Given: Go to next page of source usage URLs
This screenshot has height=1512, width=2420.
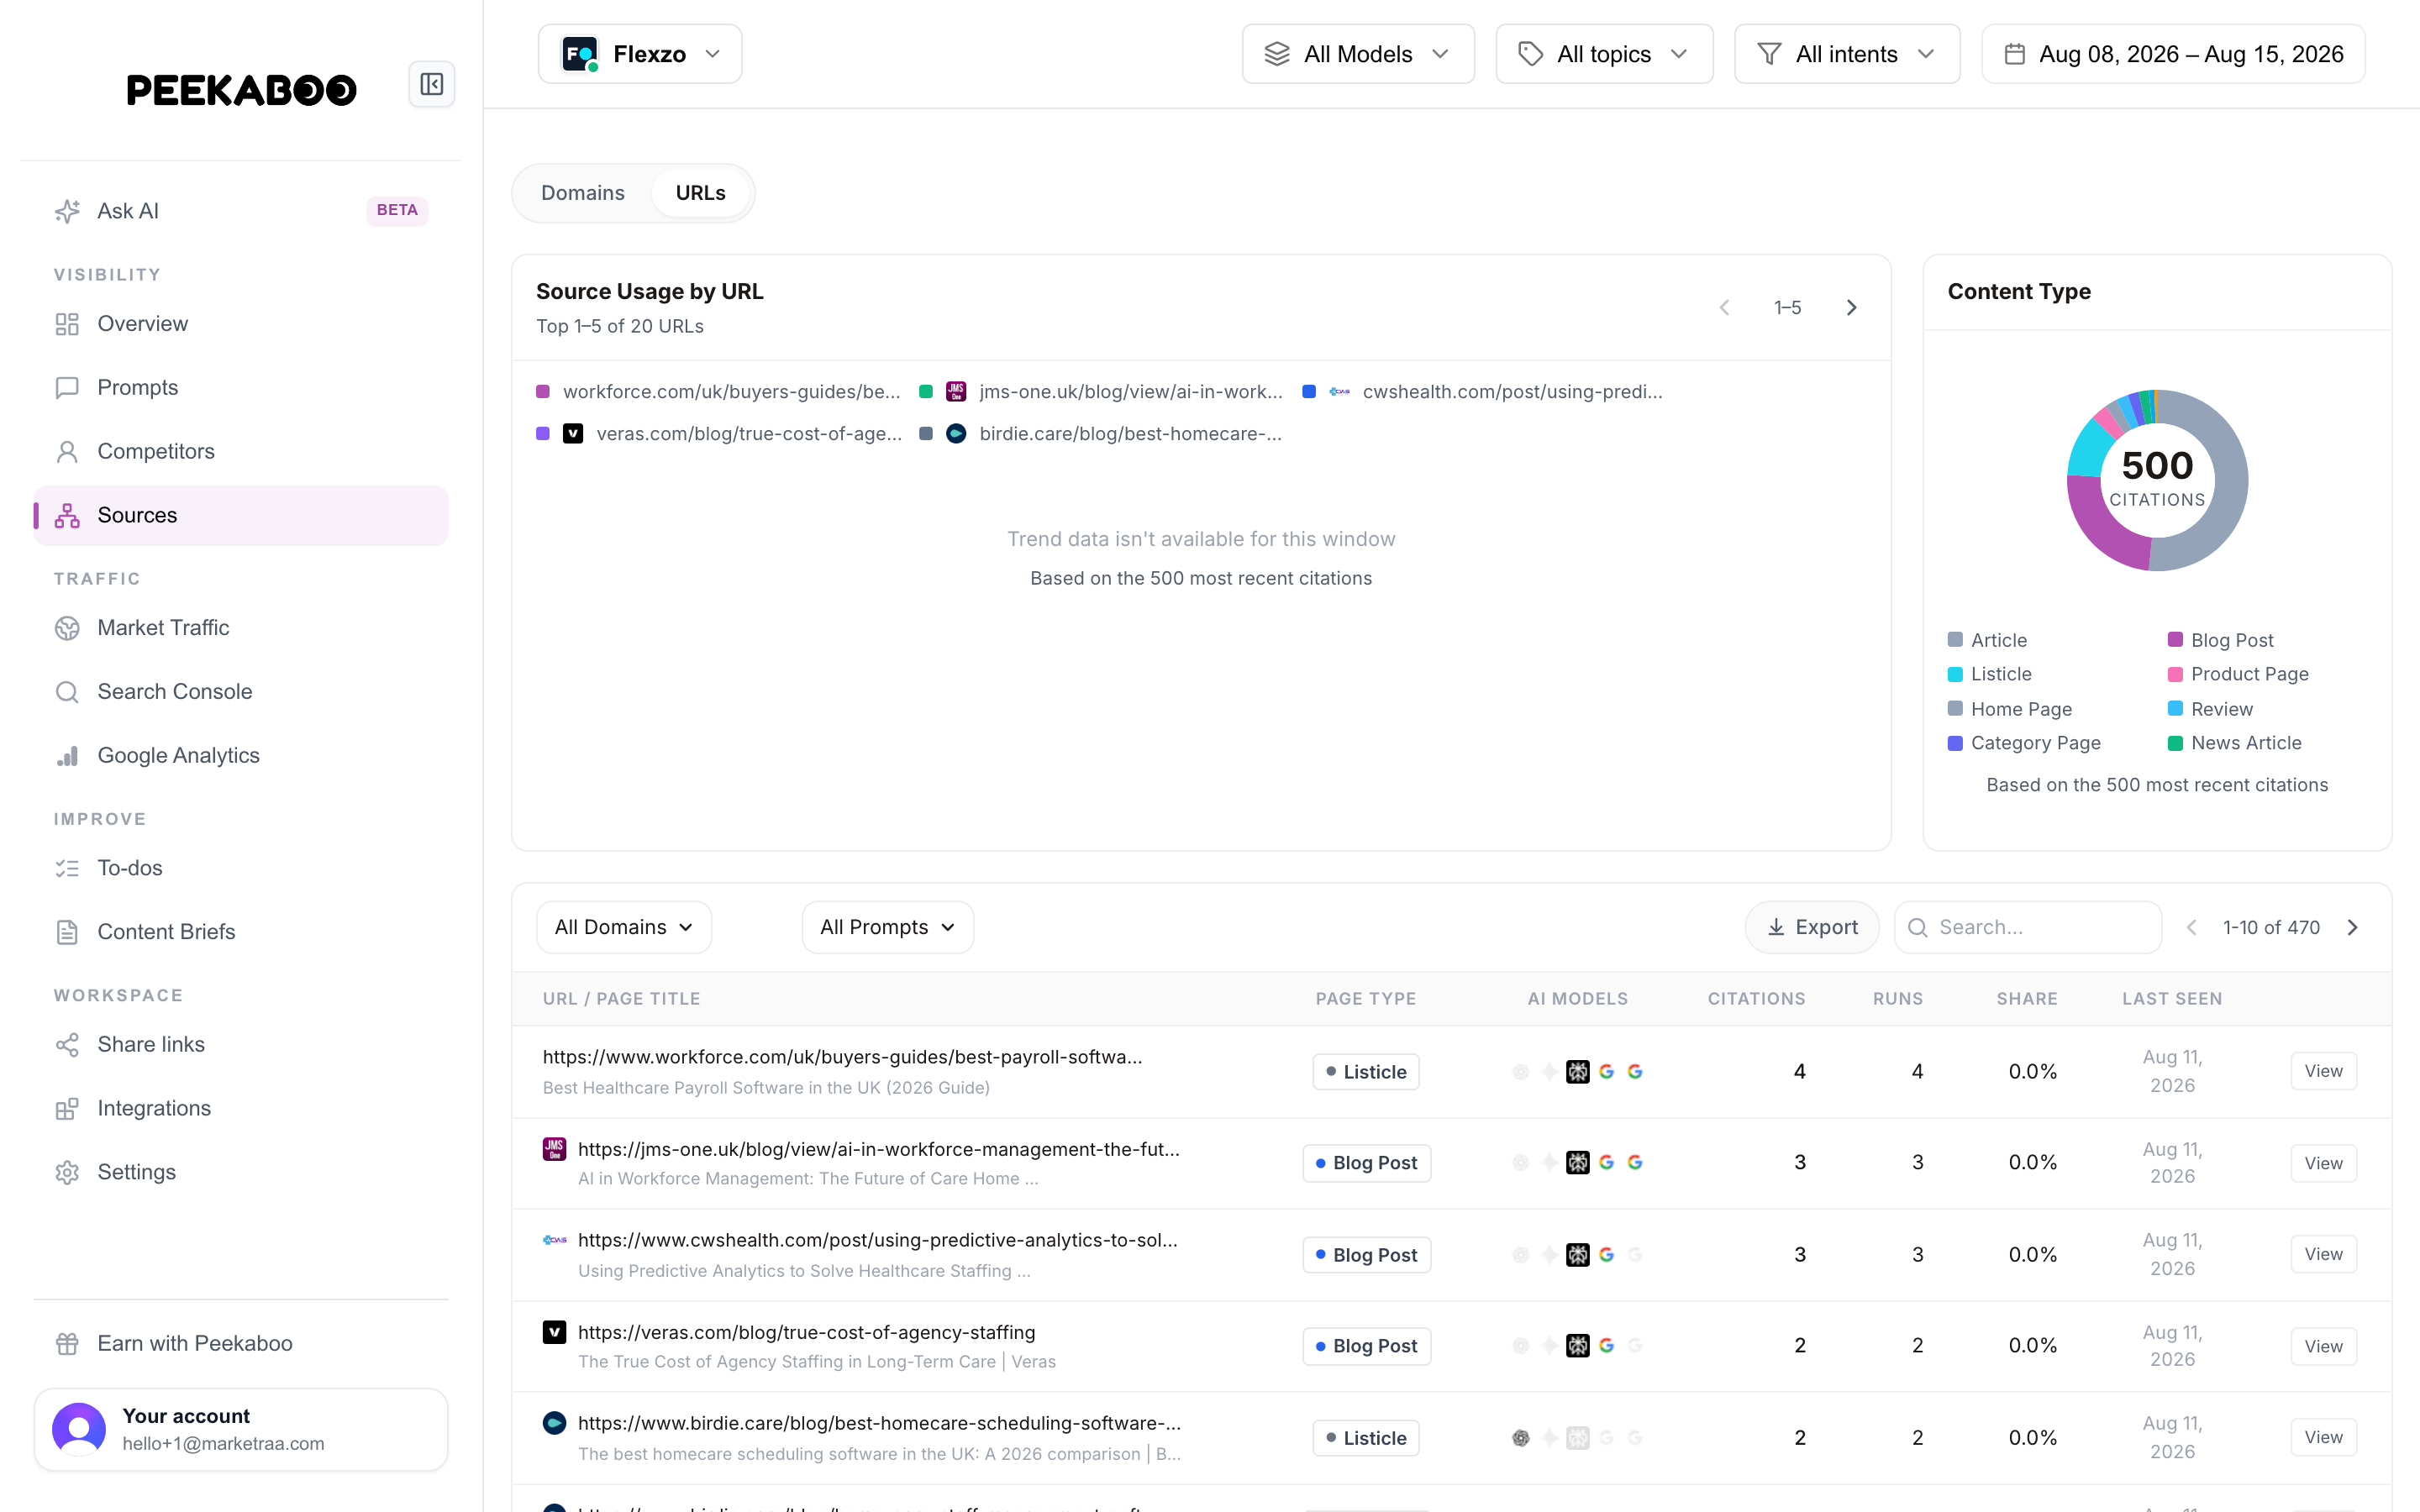Looking at the screenshot, I should point(1851,308).
